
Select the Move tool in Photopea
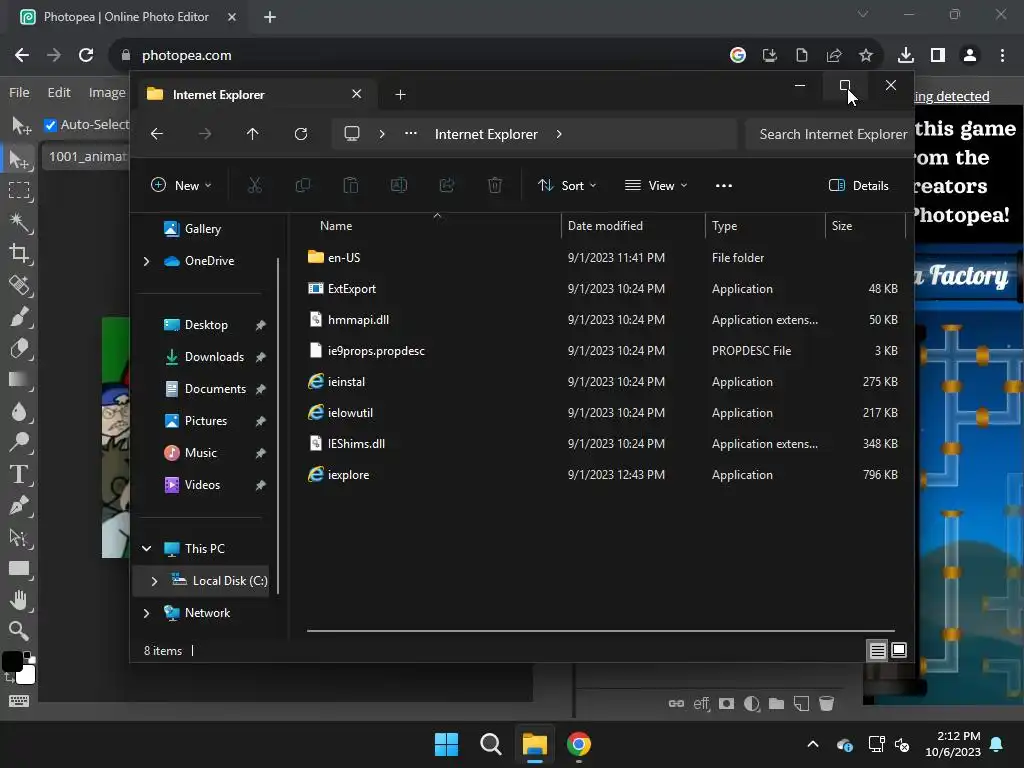(x=20, y=159)
